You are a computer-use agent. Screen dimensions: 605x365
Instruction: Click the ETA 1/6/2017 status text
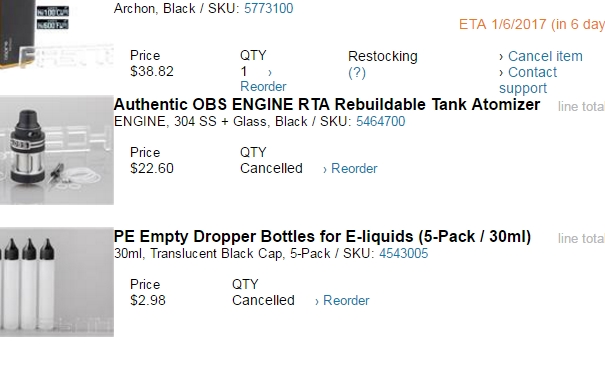click(x=532, y=24)
